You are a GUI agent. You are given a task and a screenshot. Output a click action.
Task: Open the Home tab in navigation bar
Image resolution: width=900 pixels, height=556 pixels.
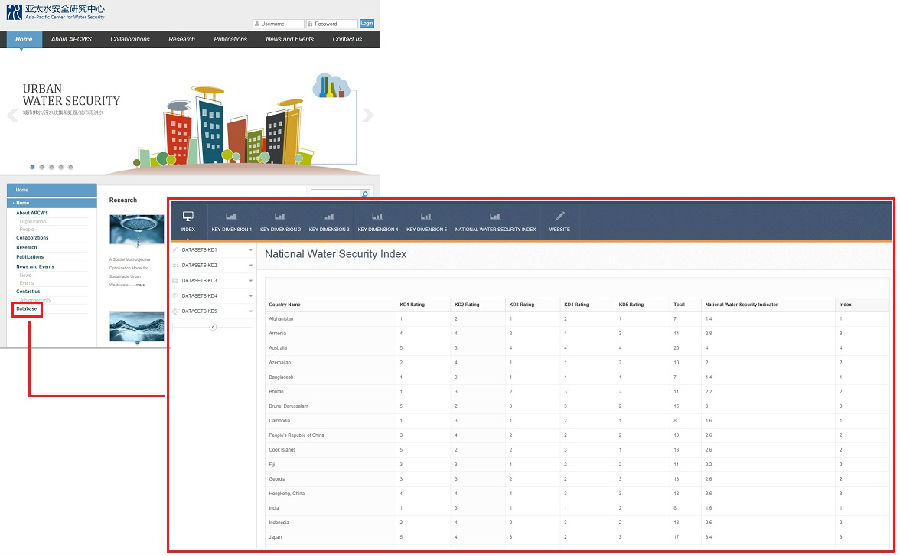click(24, 39)
